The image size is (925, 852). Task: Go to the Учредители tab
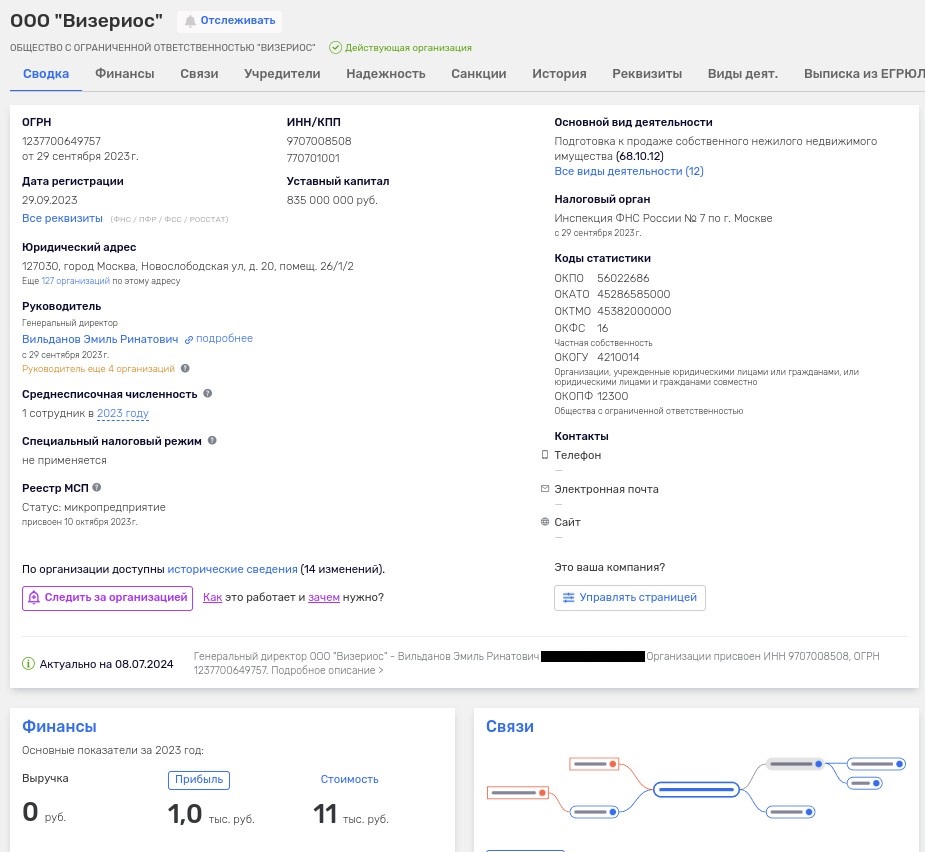tap(282, 74)
